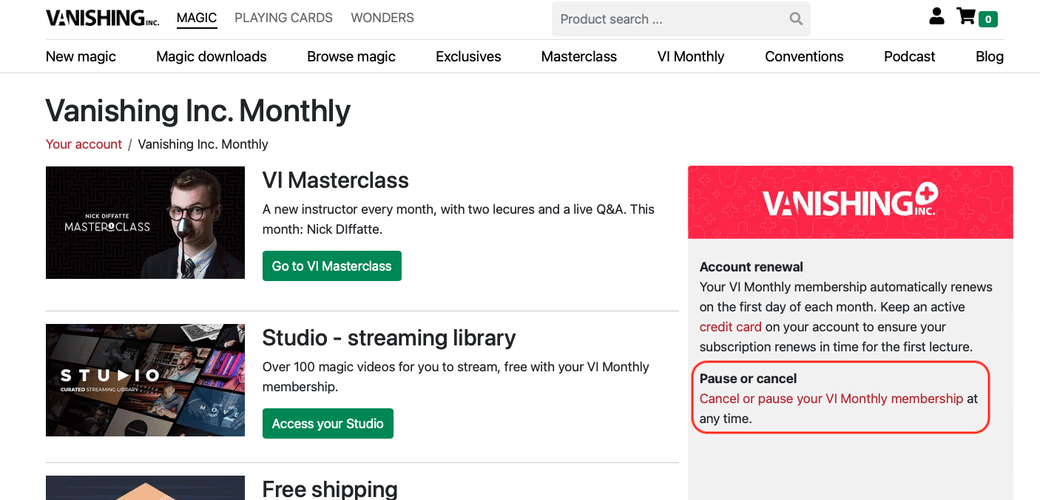The image size is (1040, 500).
Task: Open the Wonders tab
Action: tap(382, 18)
